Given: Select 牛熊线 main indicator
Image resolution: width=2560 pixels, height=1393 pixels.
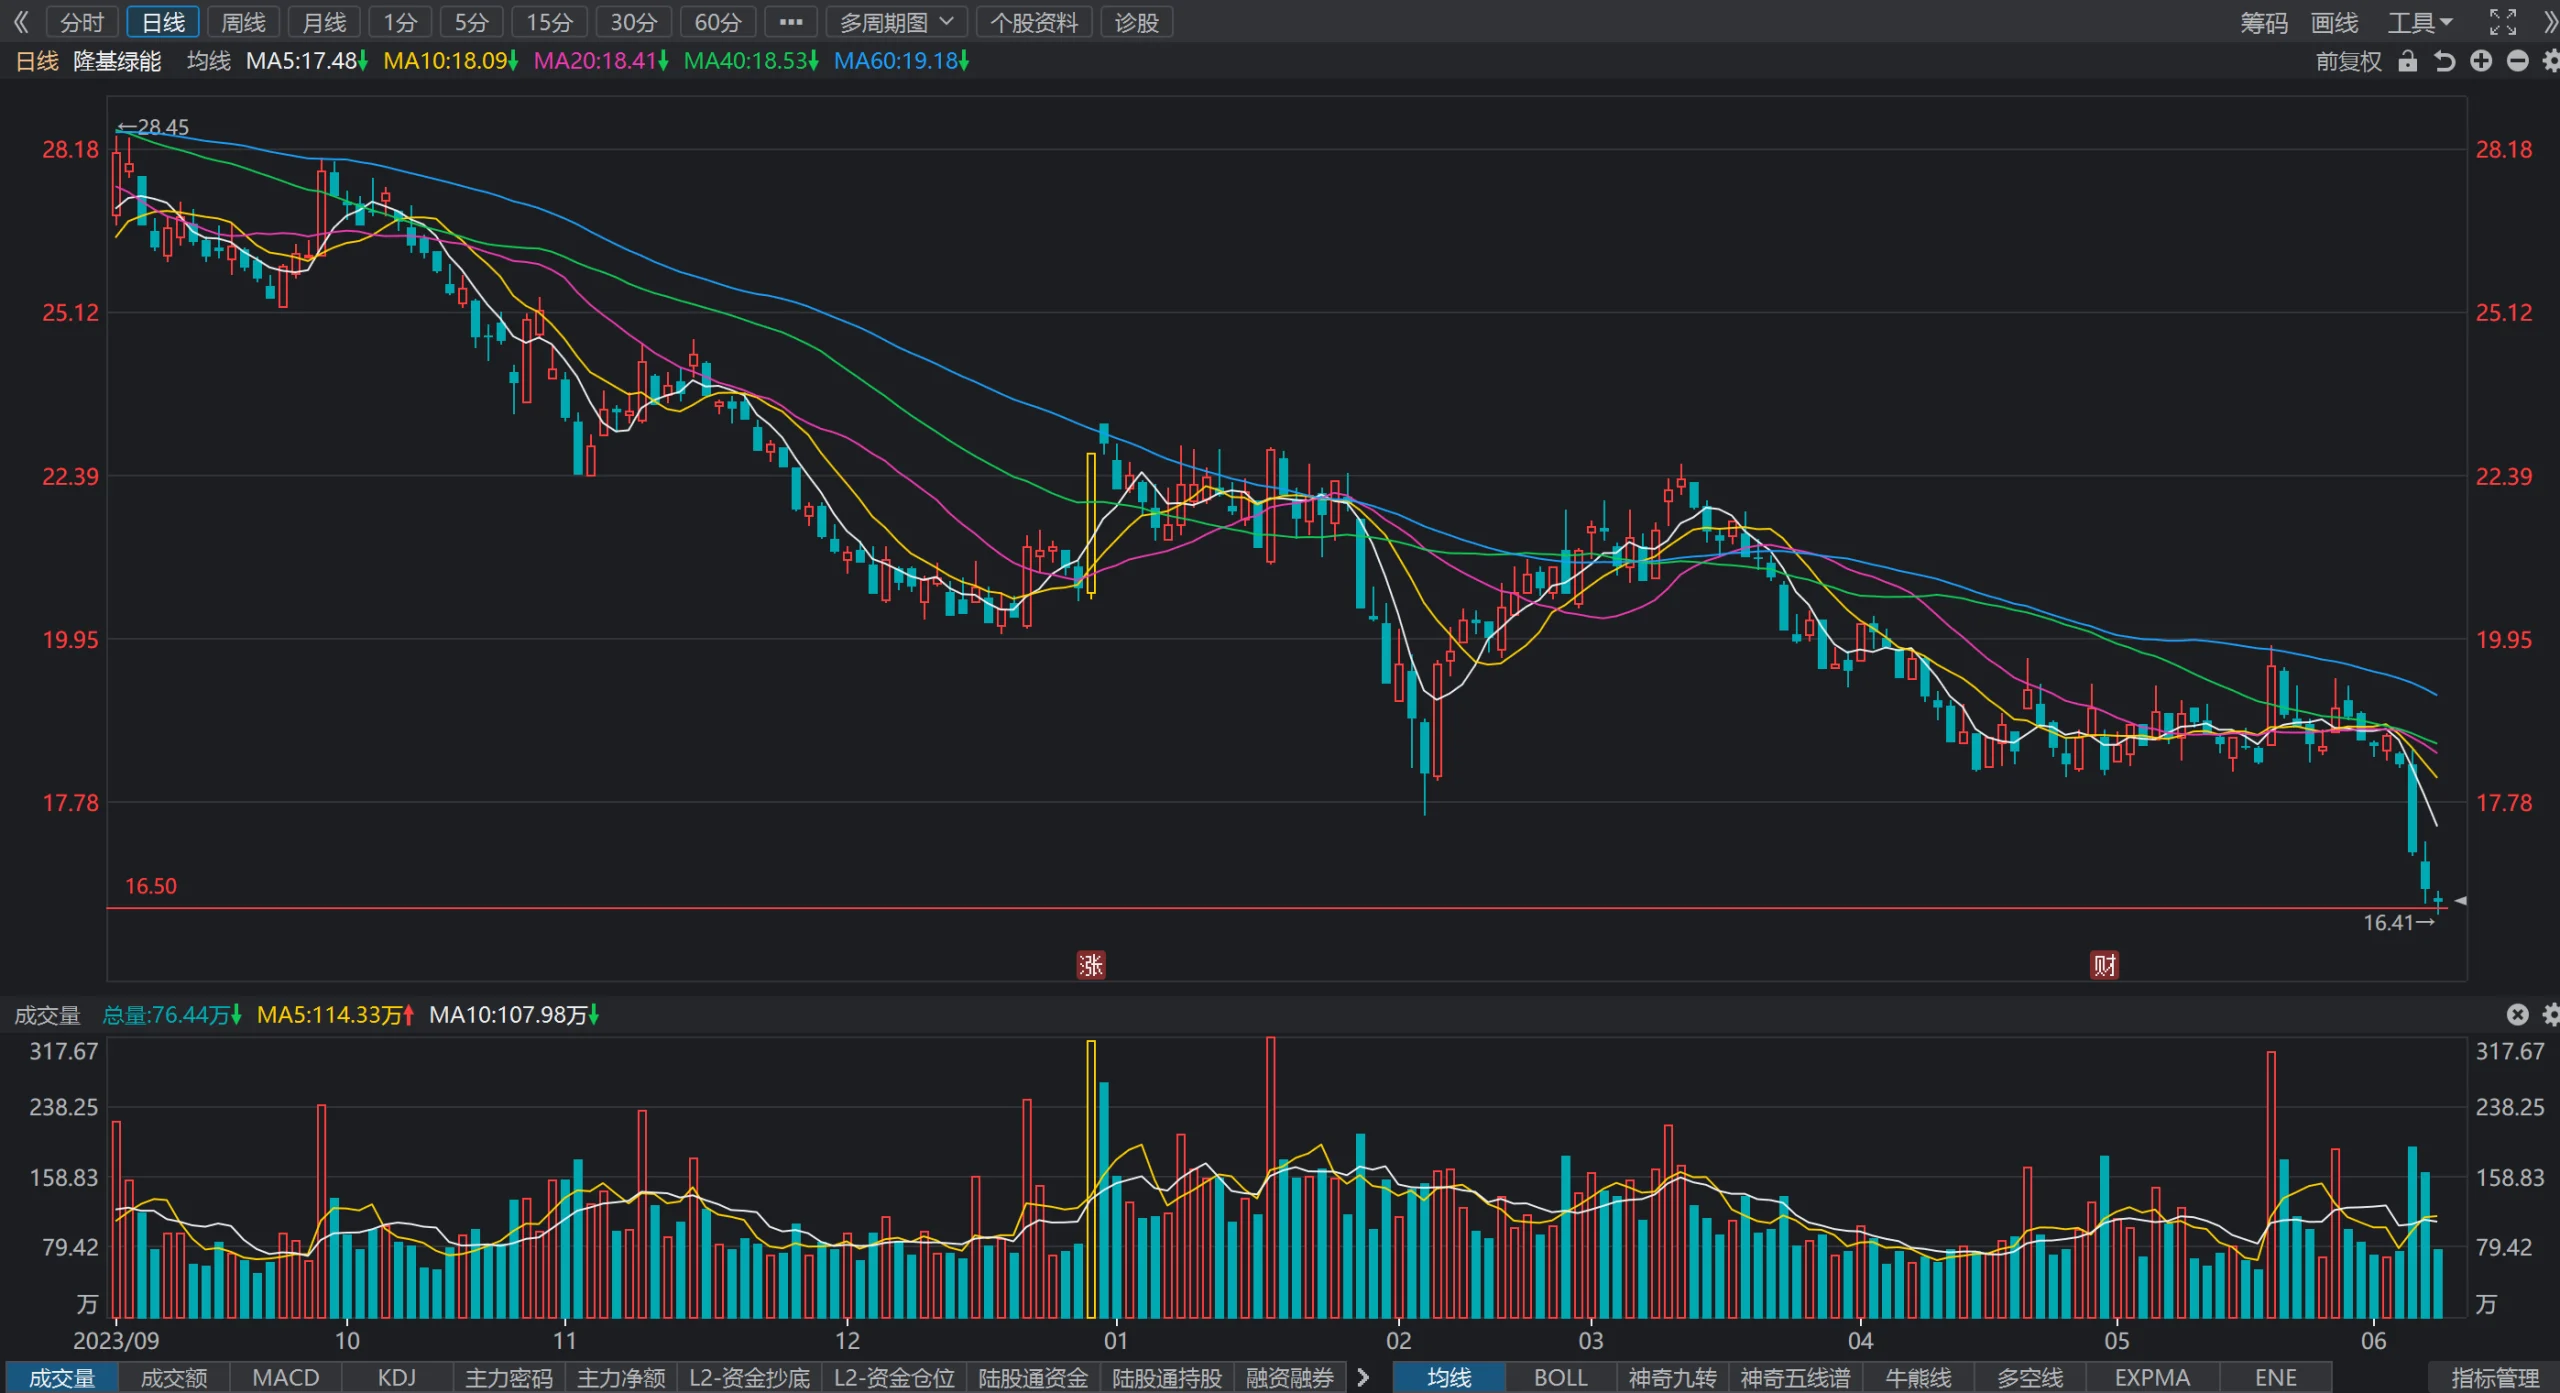Looking at the screenshot, I should coord(1918,1377).
